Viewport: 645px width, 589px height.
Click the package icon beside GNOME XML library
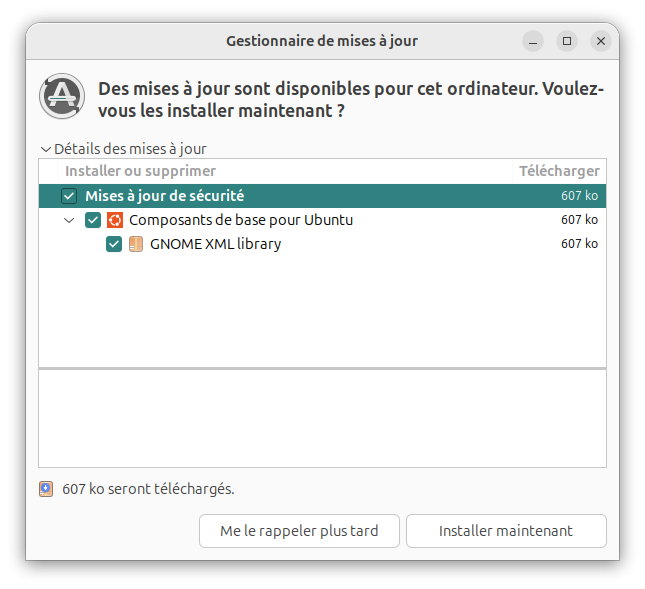[x=136, y=244]
